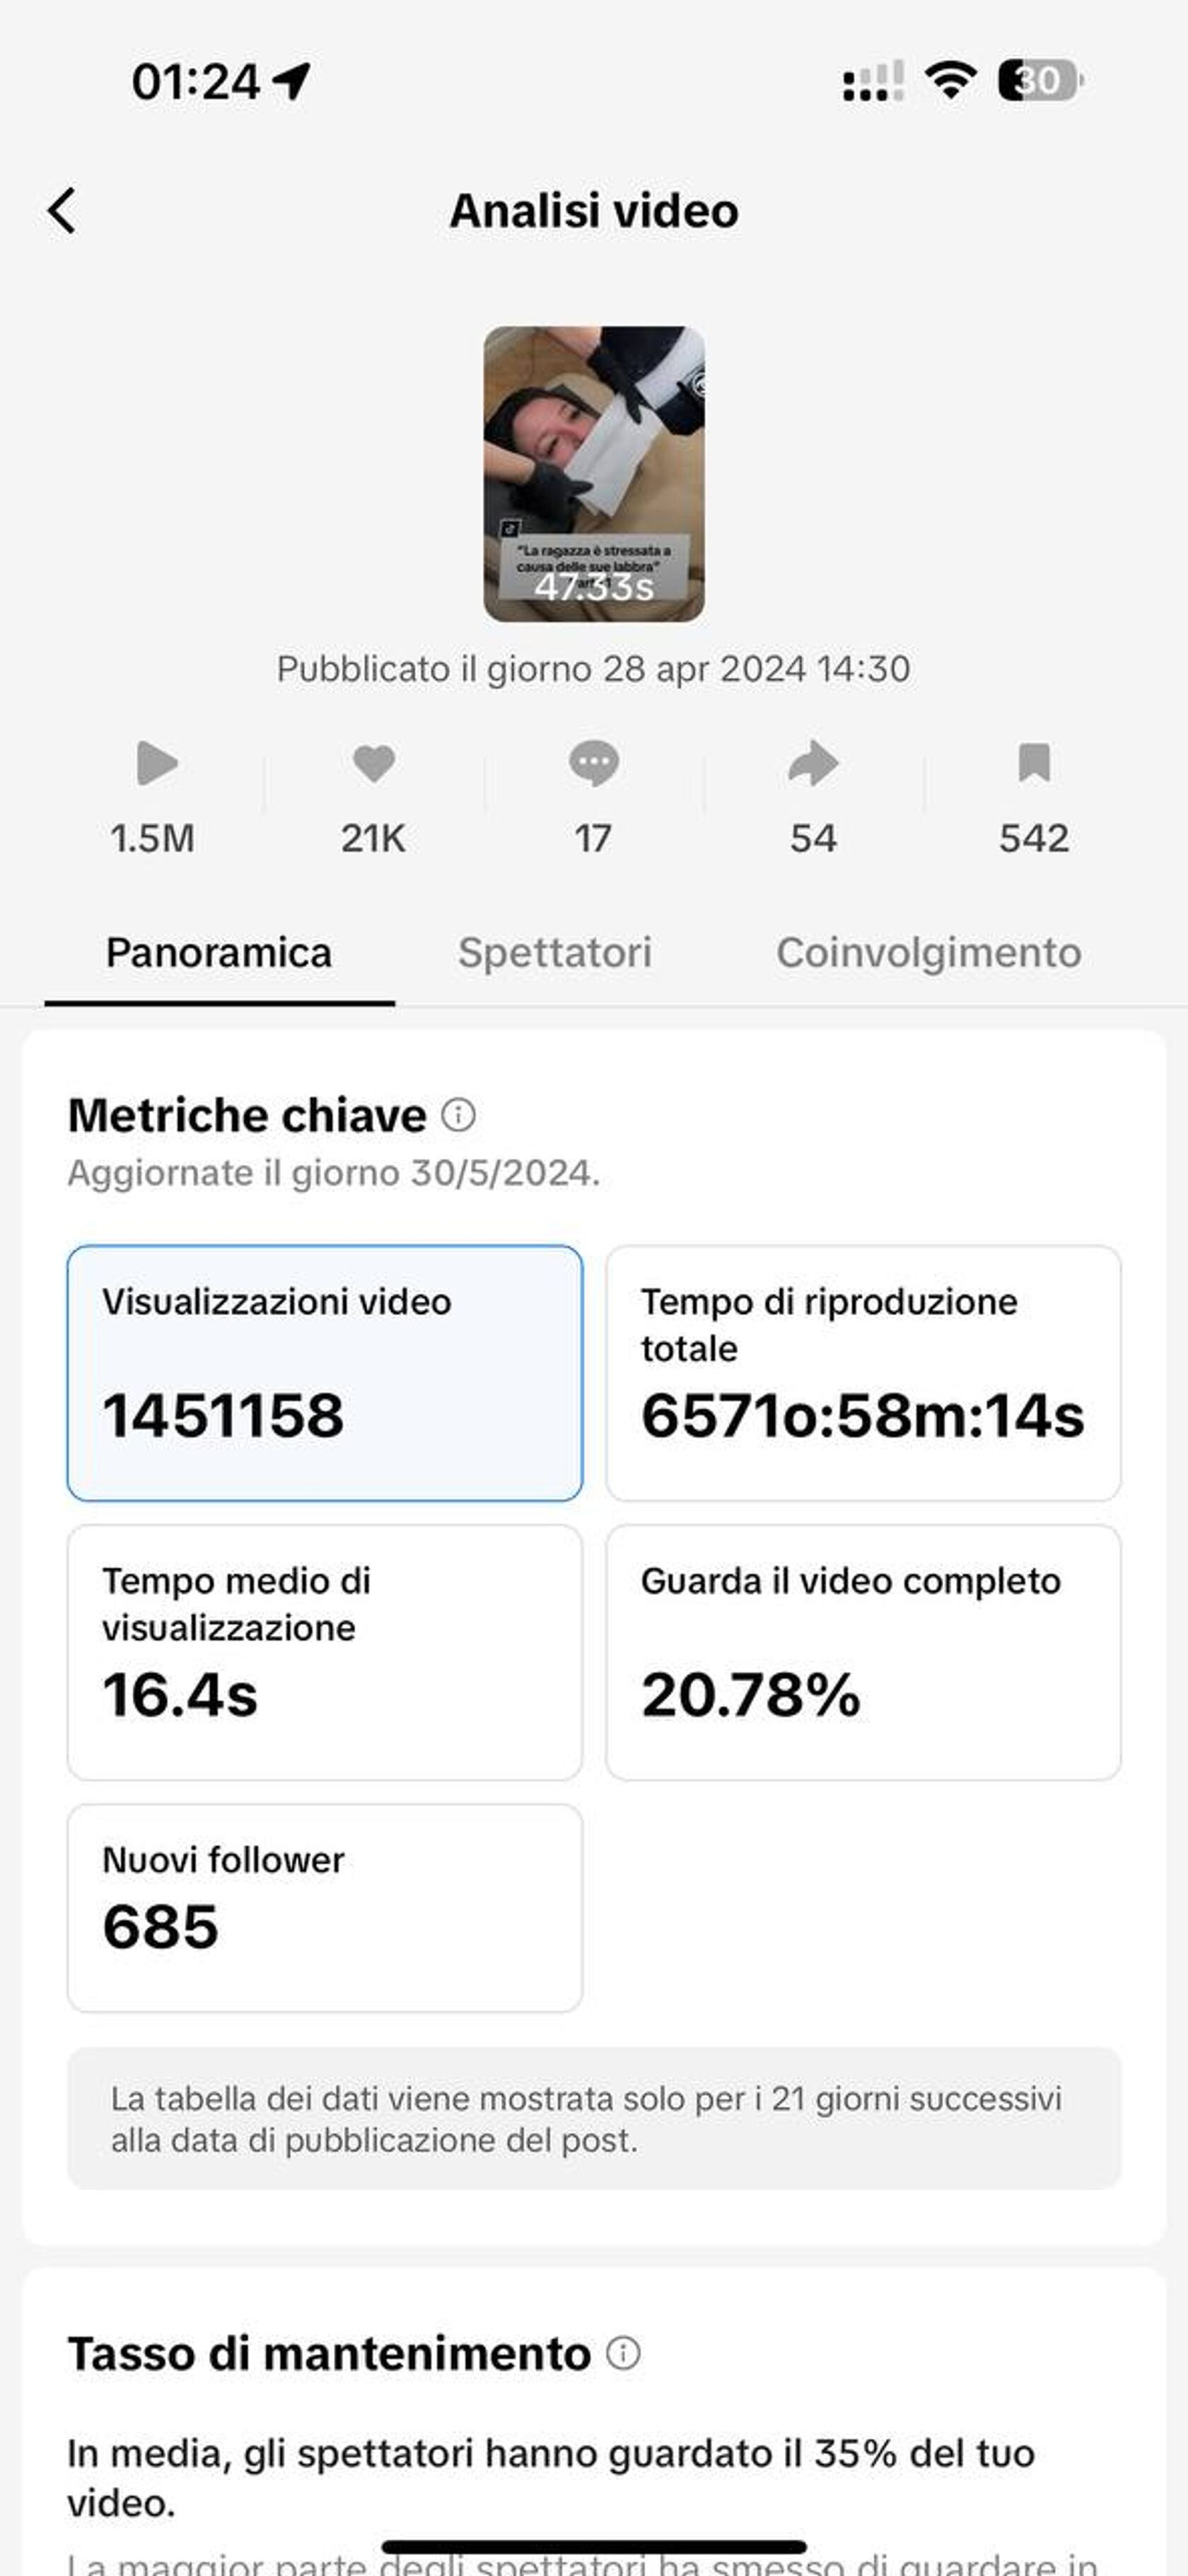Open info icon beside Tasso di mantenimento
The height and width of the screenshot is (2576, 1188).
pos(623,2353)
